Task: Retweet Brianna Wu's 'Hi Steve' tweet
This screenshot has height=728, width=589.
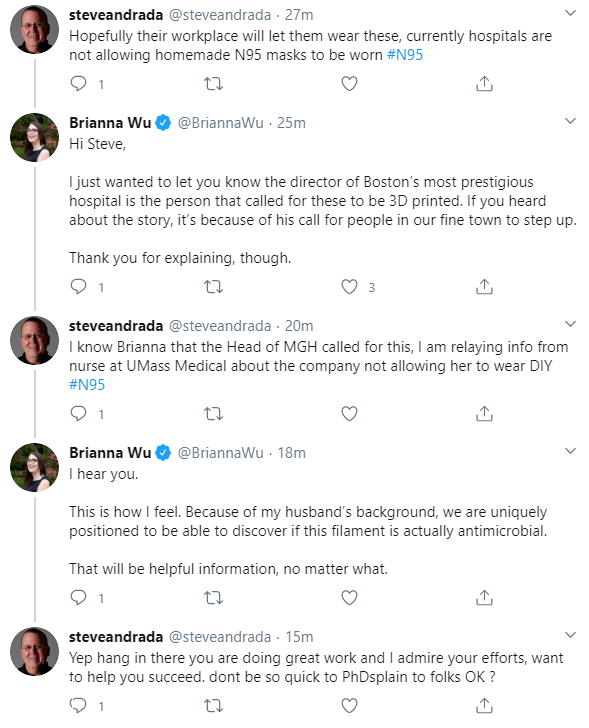Action: 214,287
